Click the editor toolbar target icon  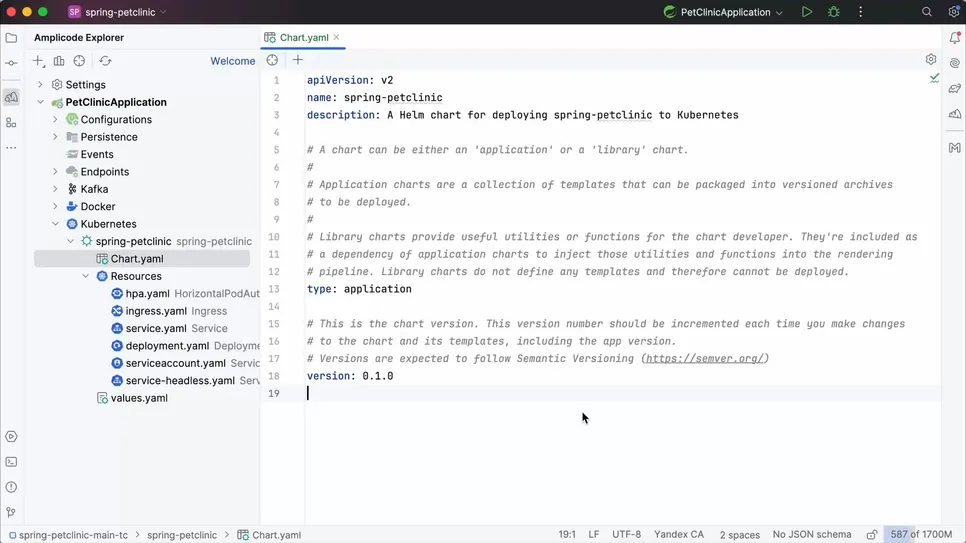[x=272, y=60]
